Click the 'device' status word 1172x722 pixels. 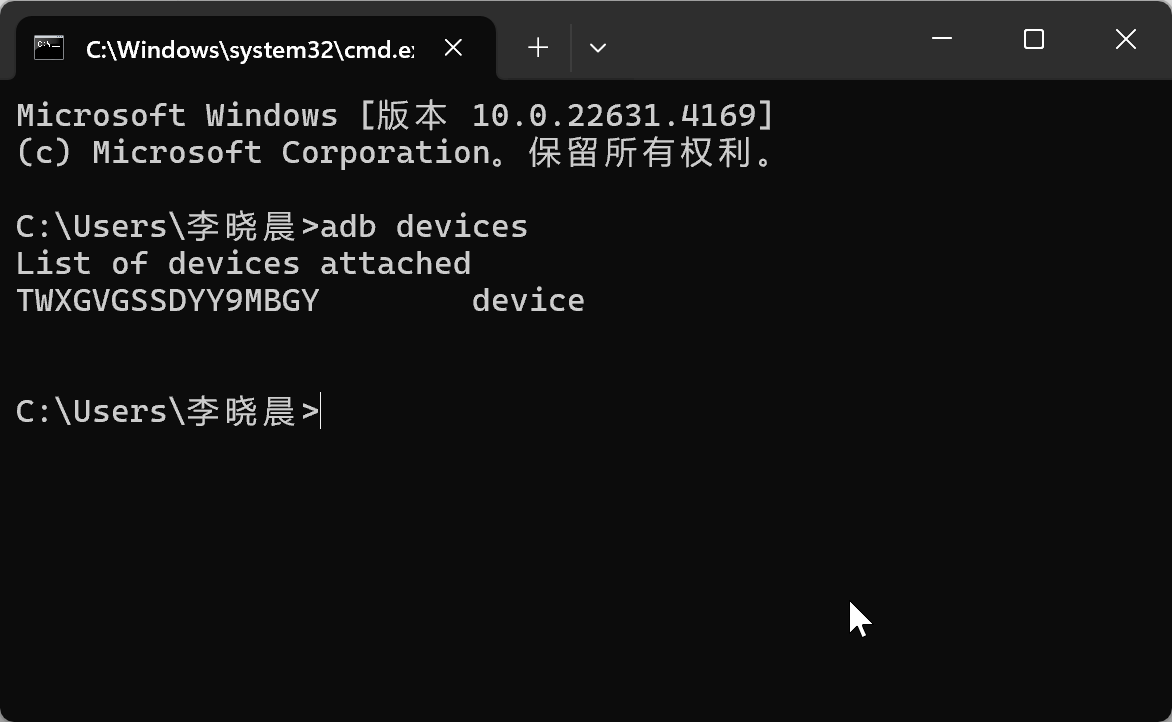coord(528,300)
